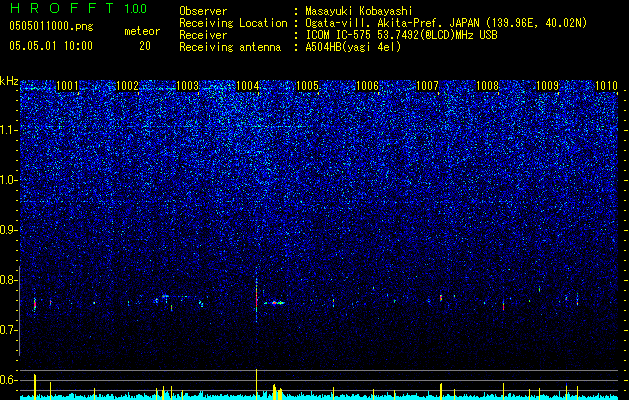
Task: Click the 0.8 frequency axis label
Action: click(8, 280)
